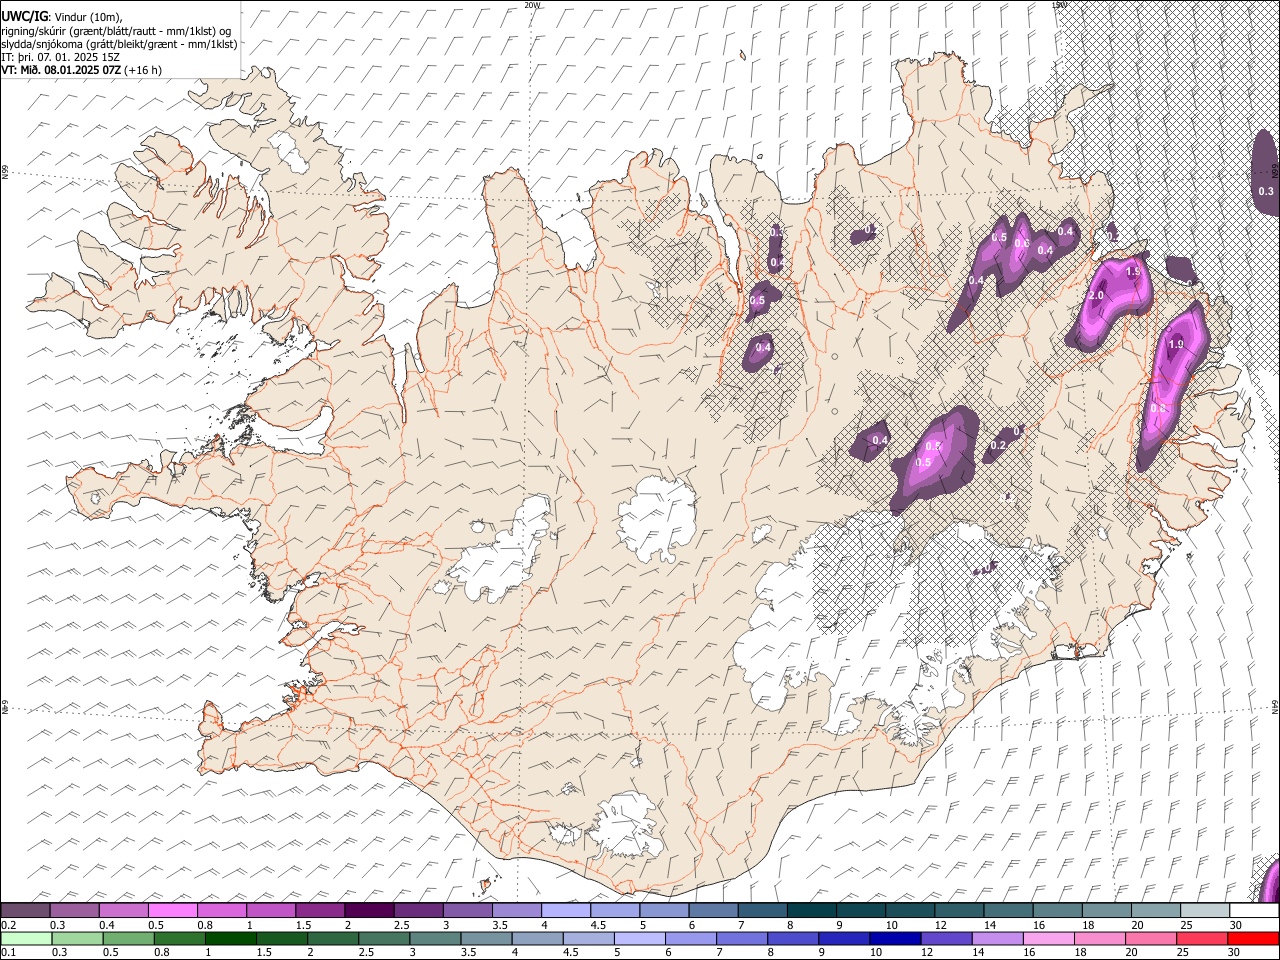Choose the light lavender upper swatch from 4 to 4.5
Screen dimensions: 1280x960
click(565, 911)
